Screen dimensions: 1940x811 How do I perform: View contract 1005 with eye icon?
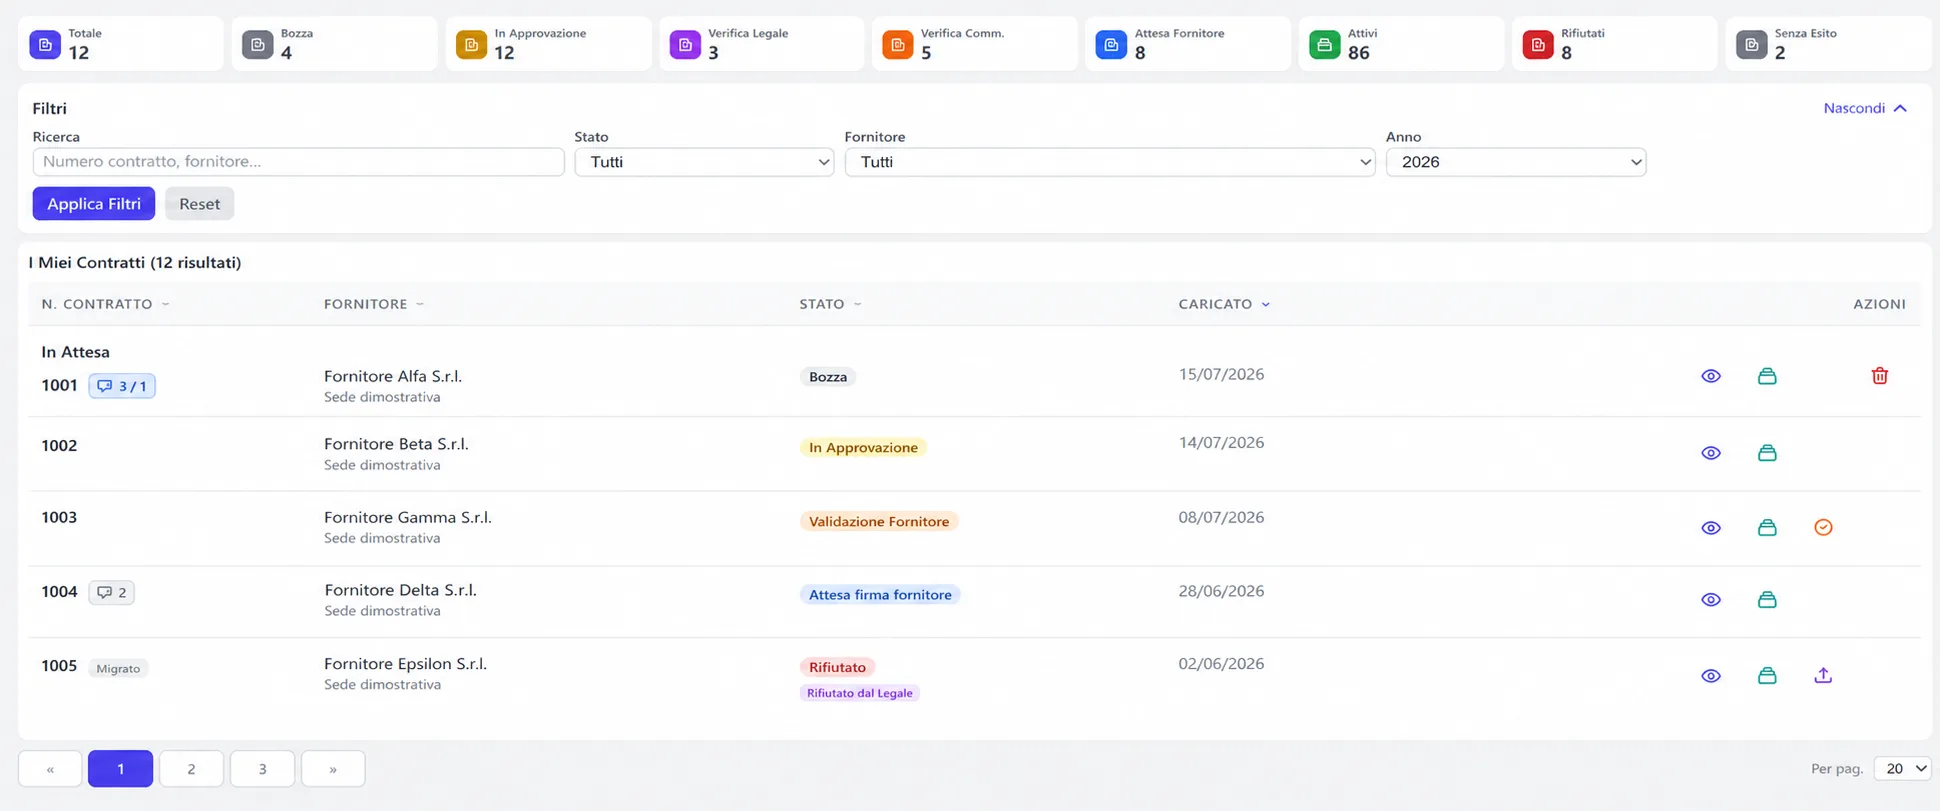[x=1711, y=676]
